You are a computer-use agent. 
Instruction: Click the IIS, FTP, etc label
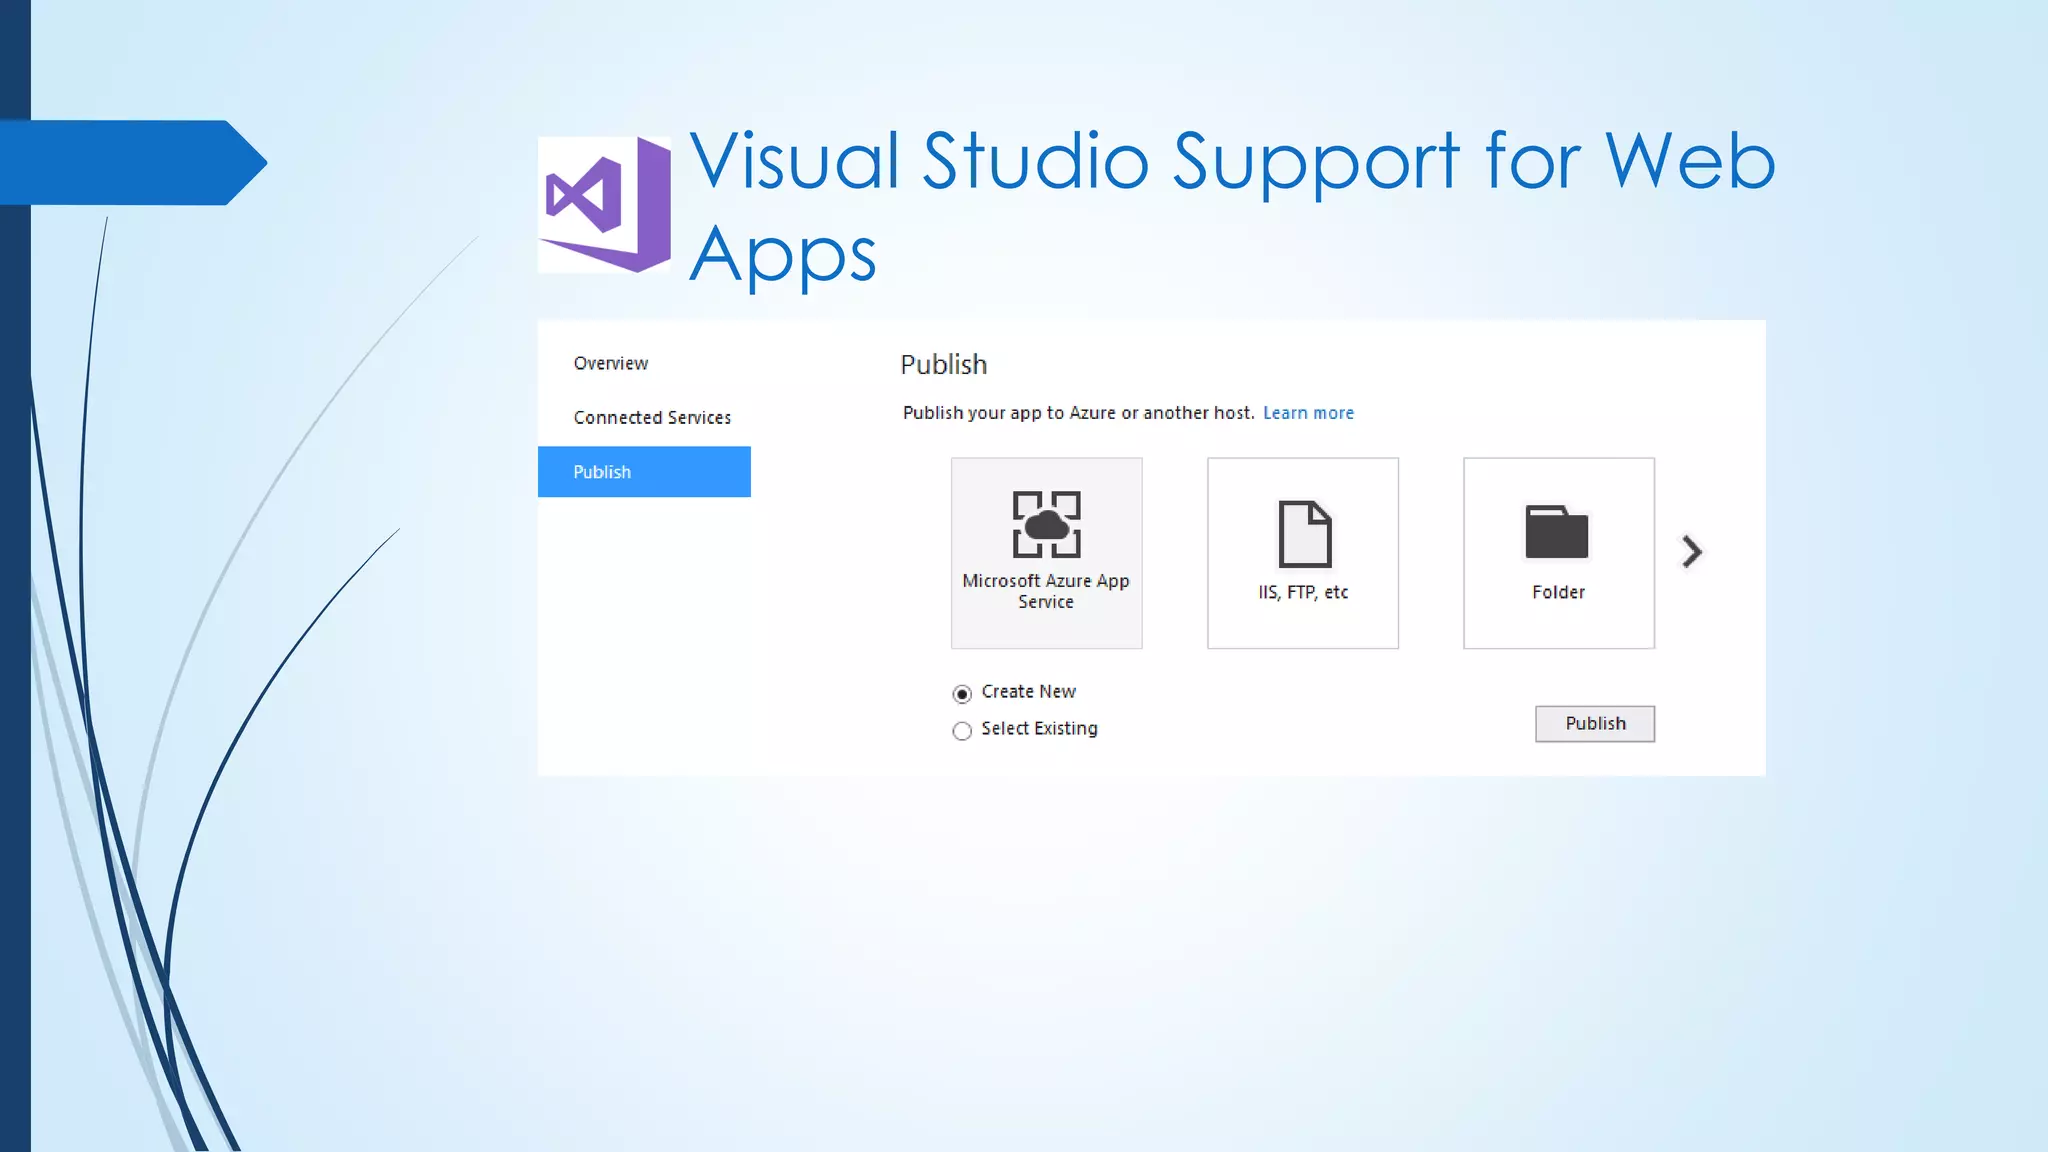(x=1303, y=592)
